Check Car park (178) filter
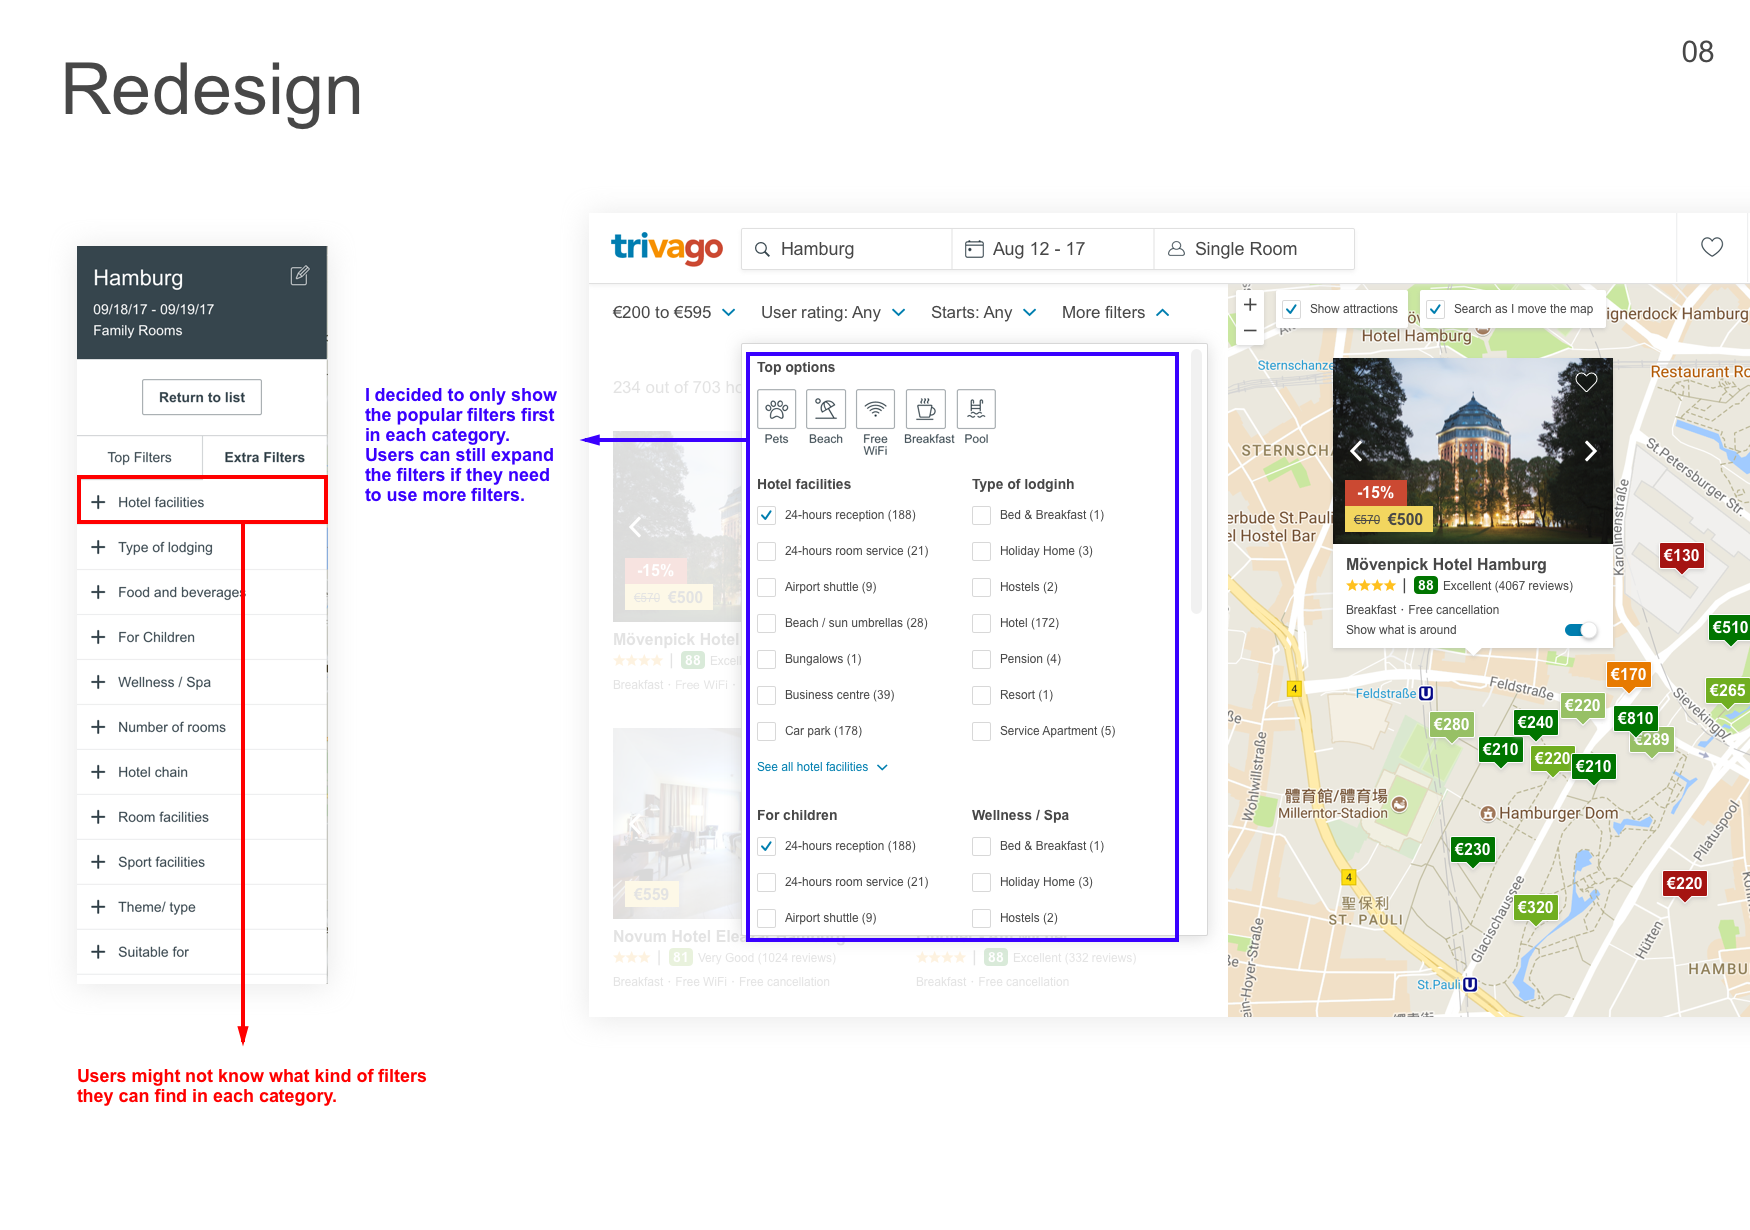1750x1230 pixels. [767, 731]
